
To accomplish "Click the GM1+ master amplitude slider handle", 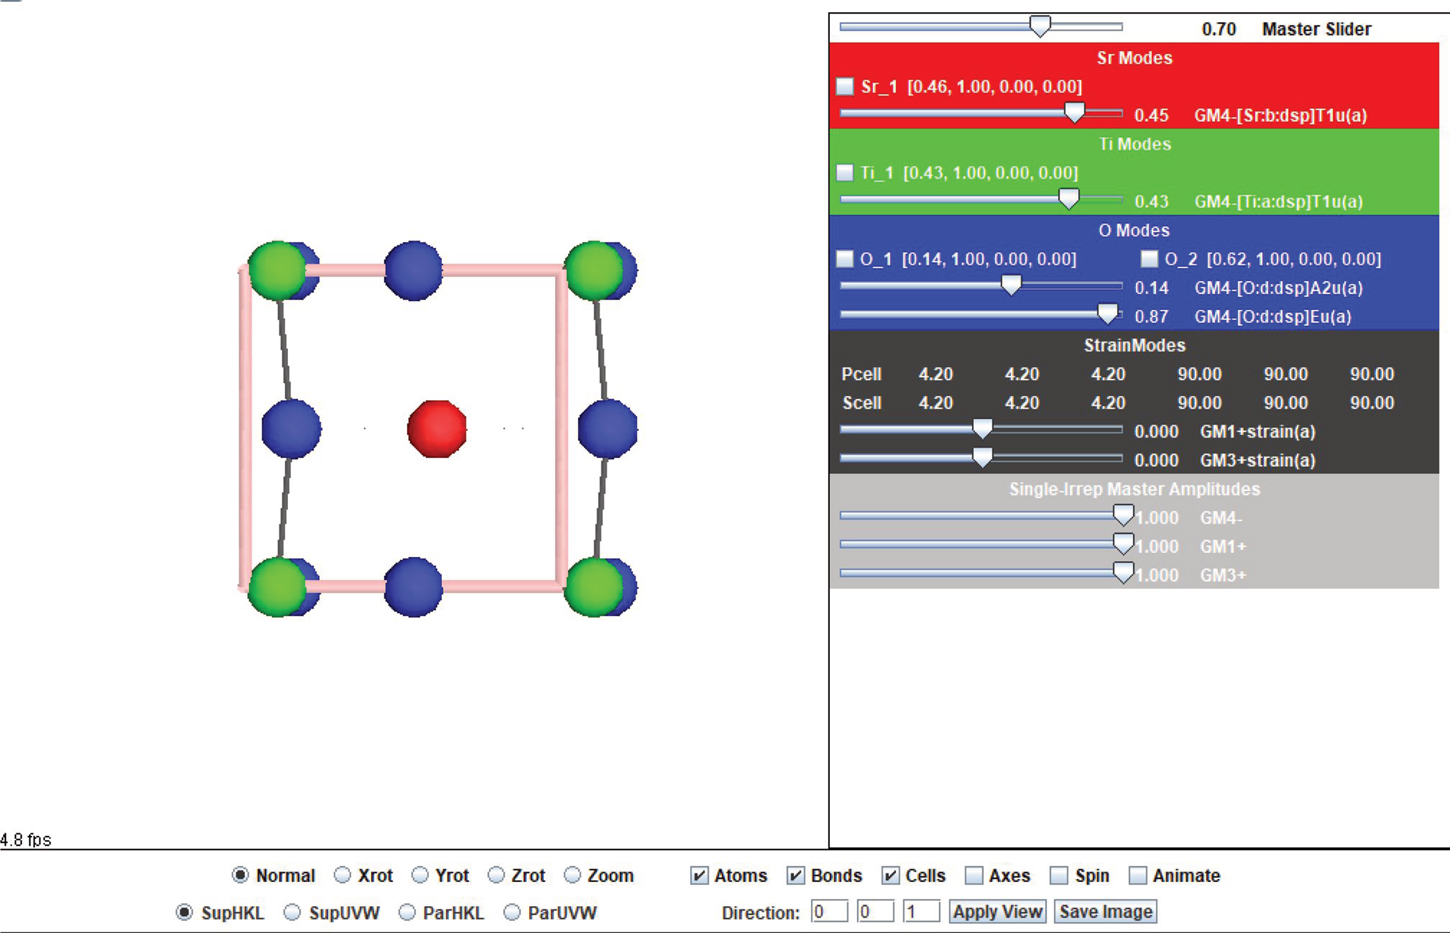I will [1123, 544].
